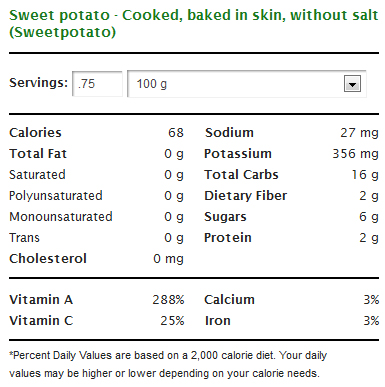Viewport: 385px width, 387px height.
Task: Click the Calories label
Action: [35, 133]
